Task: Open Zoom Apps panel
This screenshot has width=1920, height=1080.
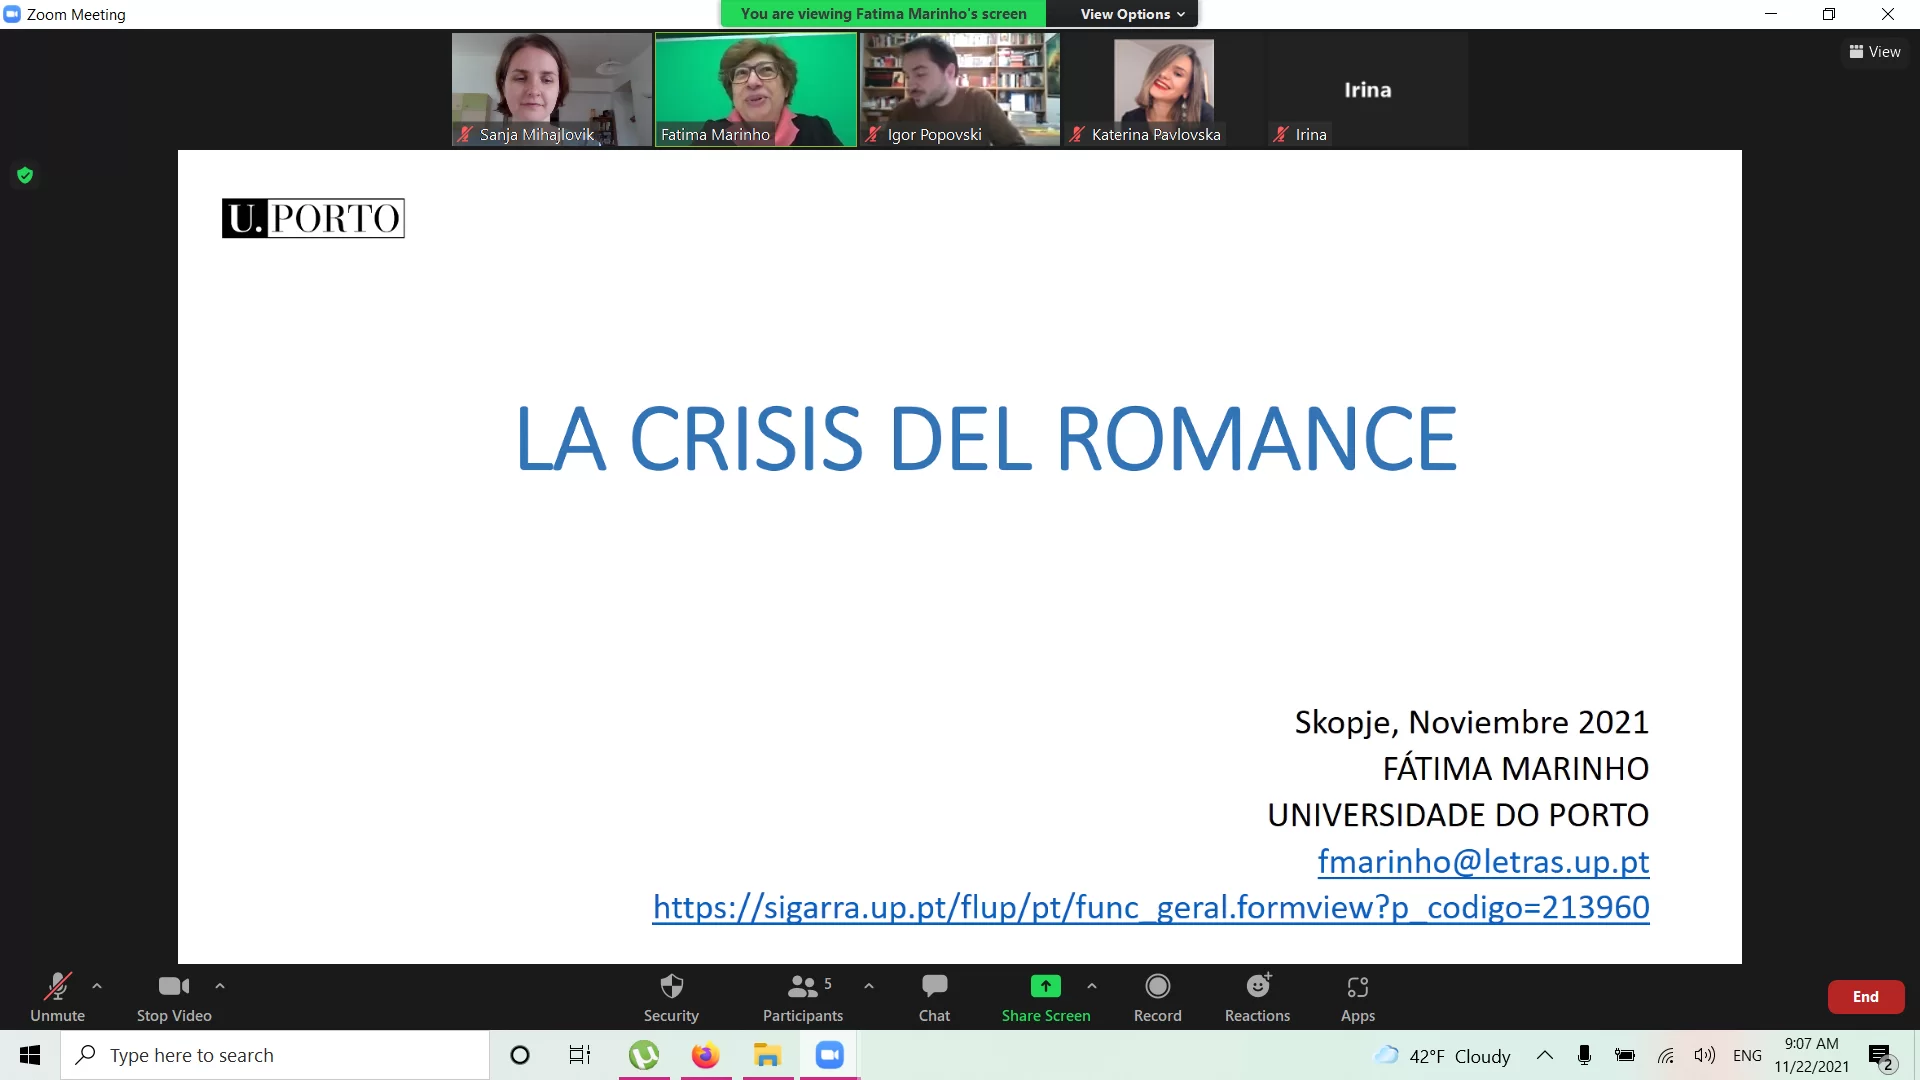Action: click(x=1357, y=997)
